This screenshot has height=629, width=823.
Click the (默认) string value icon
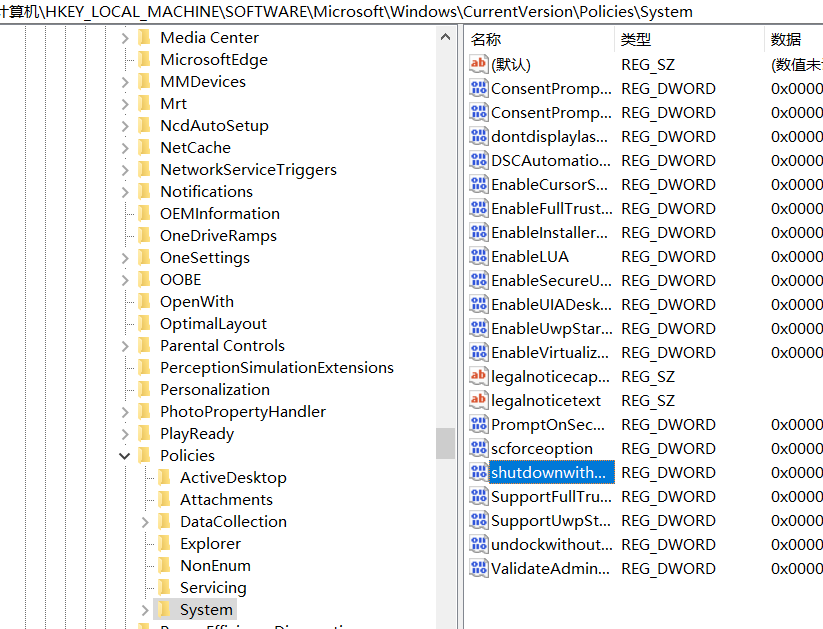[479, 64]
